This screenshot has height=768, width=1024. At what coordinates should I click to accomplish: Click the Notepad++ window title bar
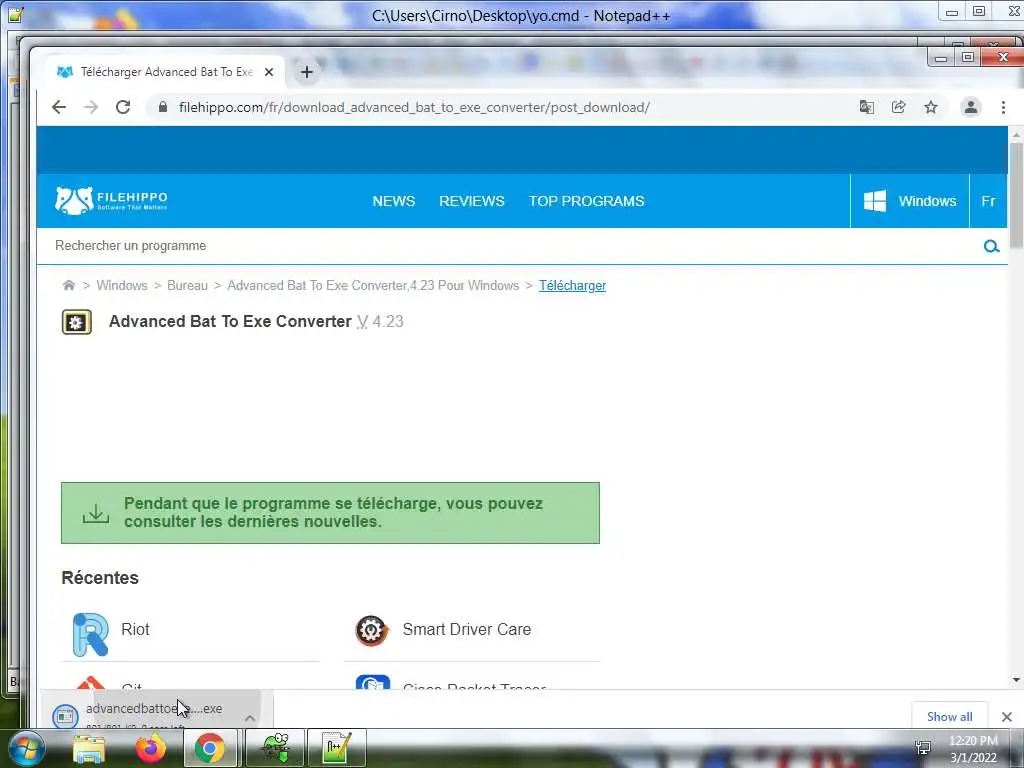point(520,16)
